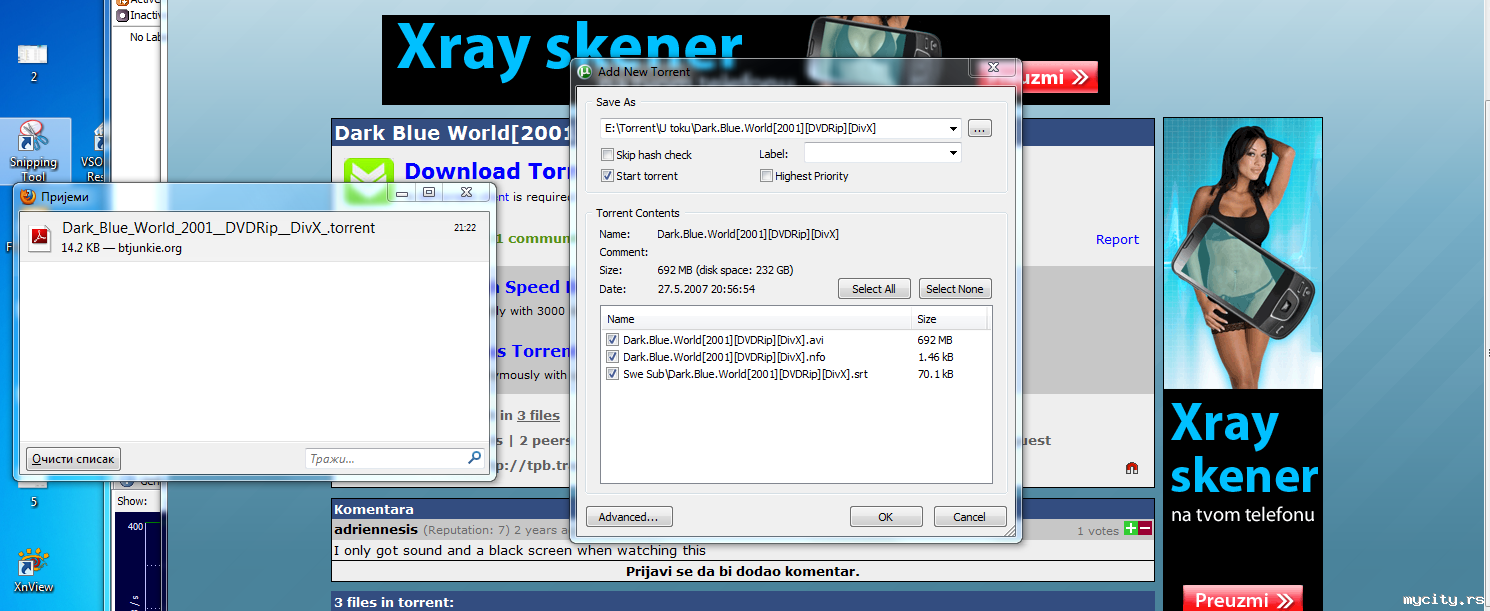This screenshot has width=1490, height=611.
Task: Click Preuzmi button on the top Xray skener banner
Action: pyautogui.click(x=1056, y=77)
